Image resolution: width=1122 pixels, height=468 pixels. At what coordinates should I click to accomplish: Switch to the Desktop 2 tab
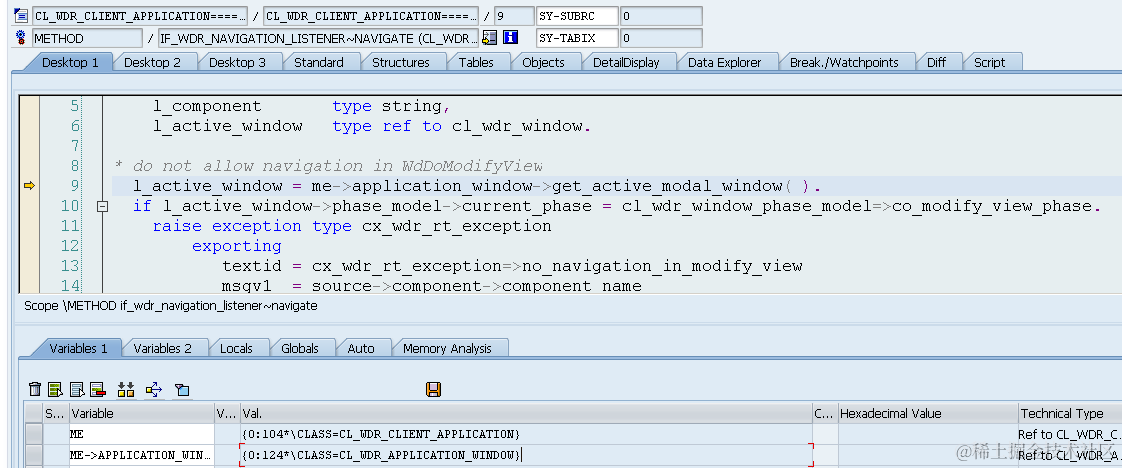(152, 62)
